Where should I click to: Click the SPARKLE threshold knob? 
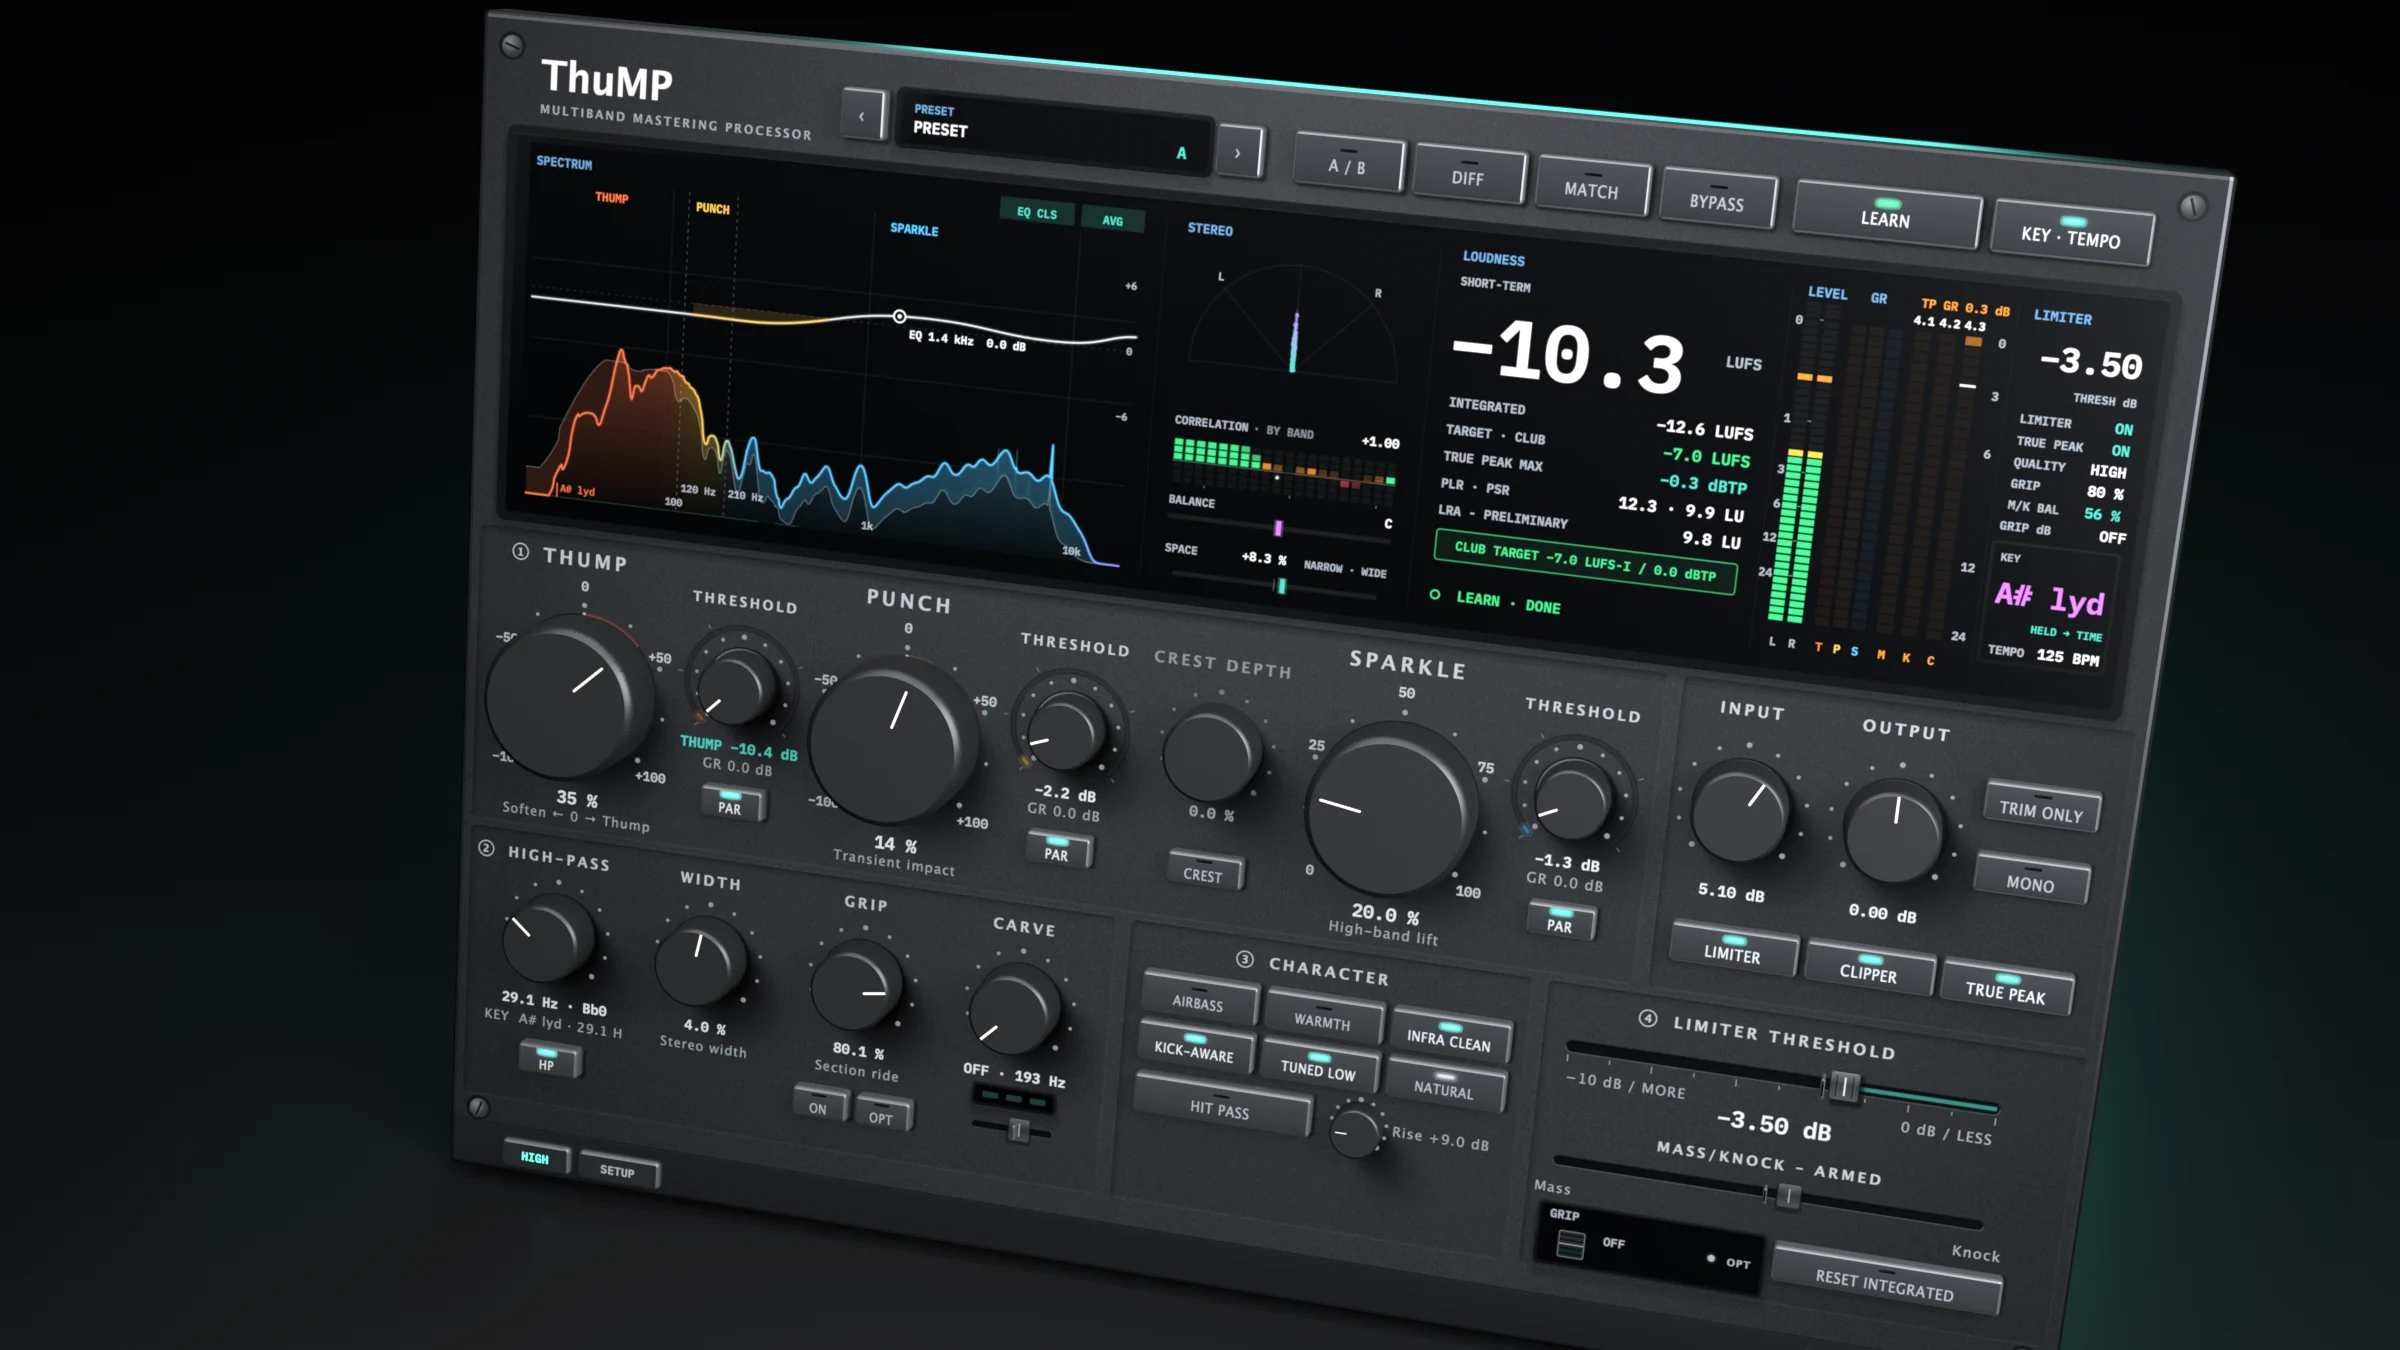click(1573, 800)
